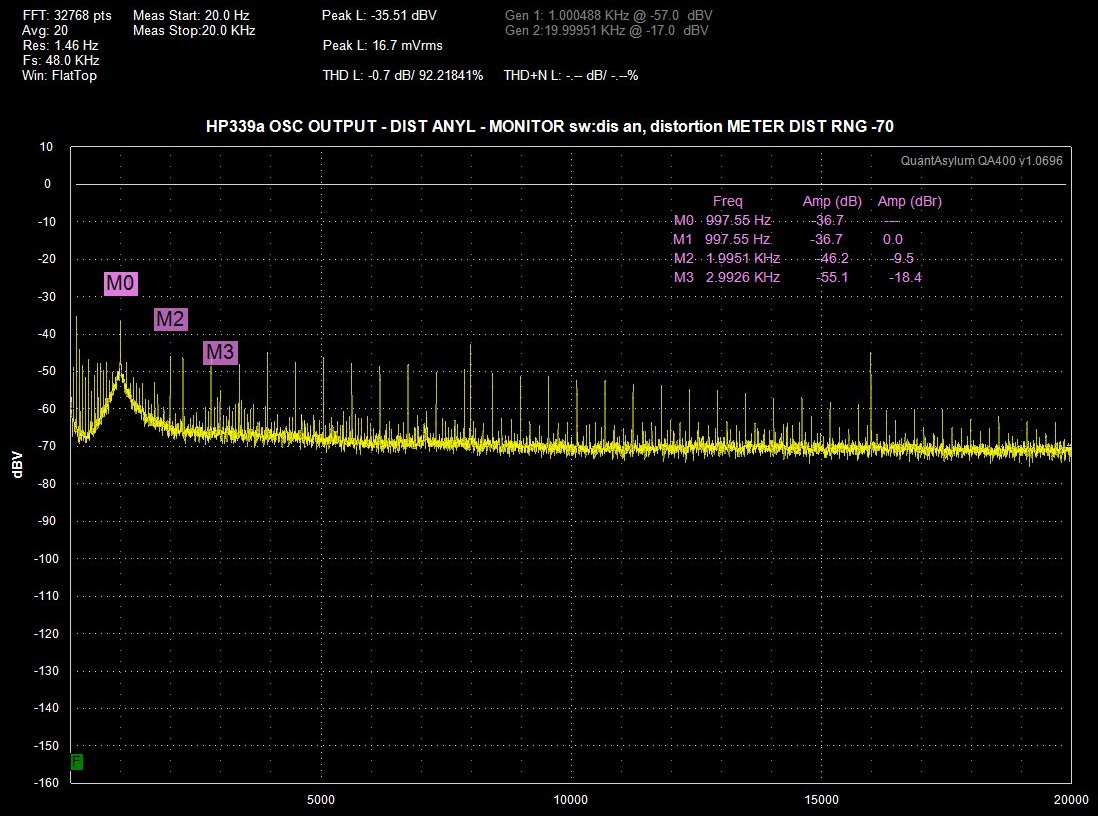The width and height of the screenshot is (1098, 816).
Task: Click the 5000 tick on the frequency axis
Action: (321, 800)
